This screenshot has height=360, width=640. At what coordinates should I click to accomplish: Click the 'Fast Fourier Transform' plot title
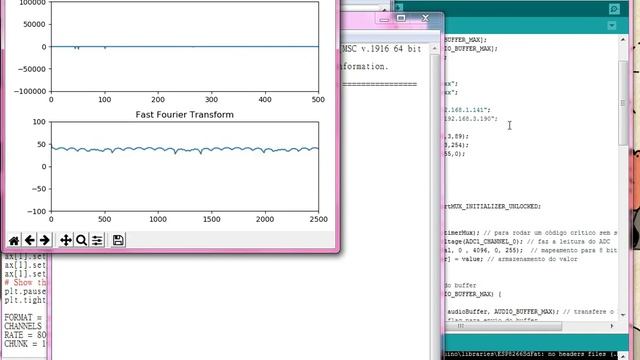coord(184,115)
